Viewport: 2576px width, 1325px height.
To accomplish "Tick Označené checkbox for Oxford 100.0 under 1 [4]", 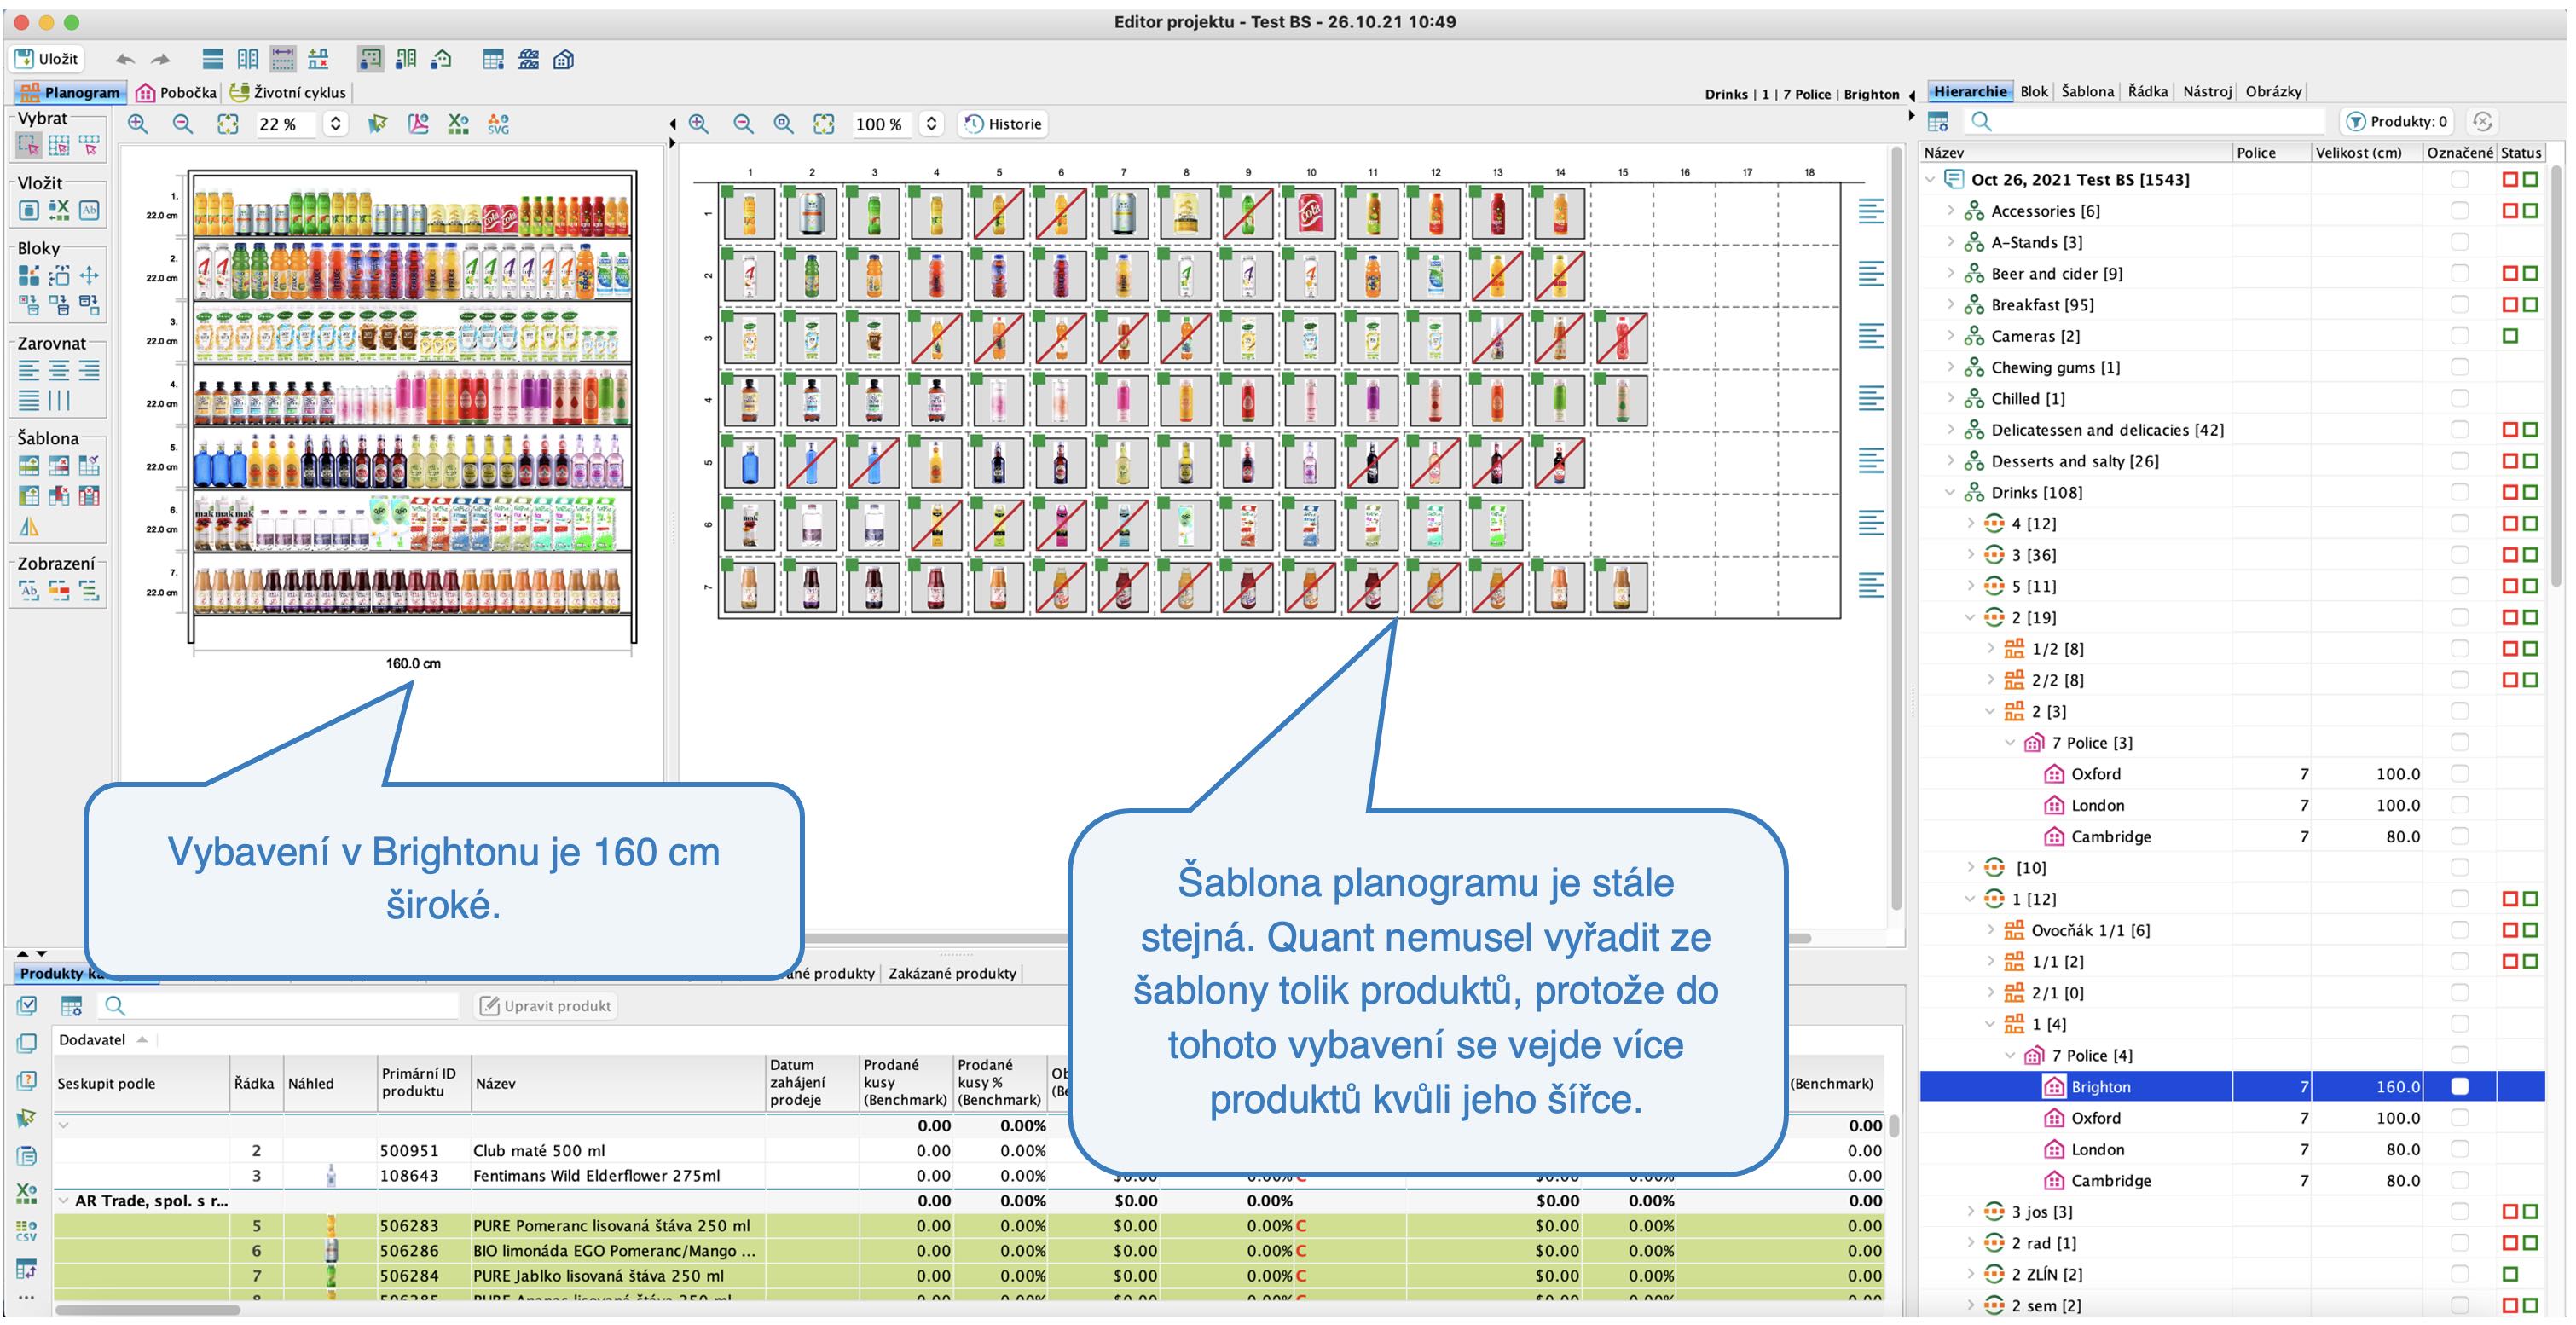I will click(x=2459, y=1118).
